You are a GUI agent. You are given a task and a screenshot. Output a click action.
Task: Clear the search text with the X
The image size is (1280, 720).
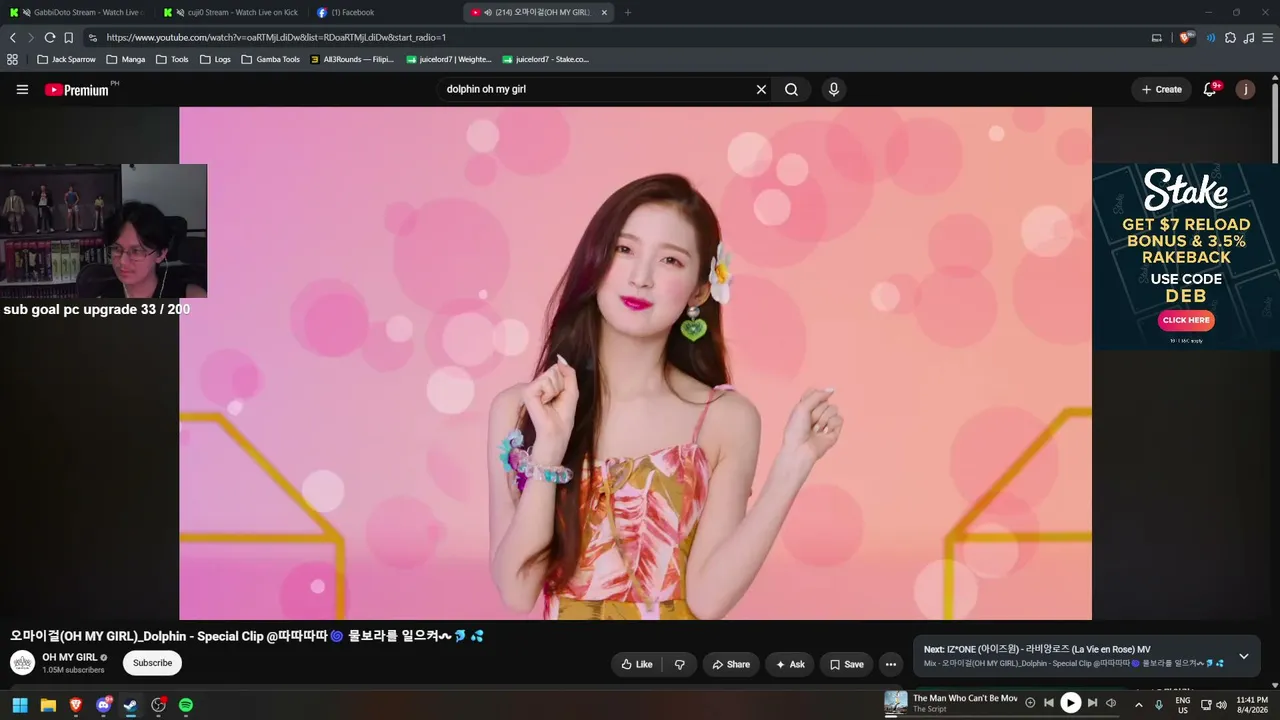[761, 89]
